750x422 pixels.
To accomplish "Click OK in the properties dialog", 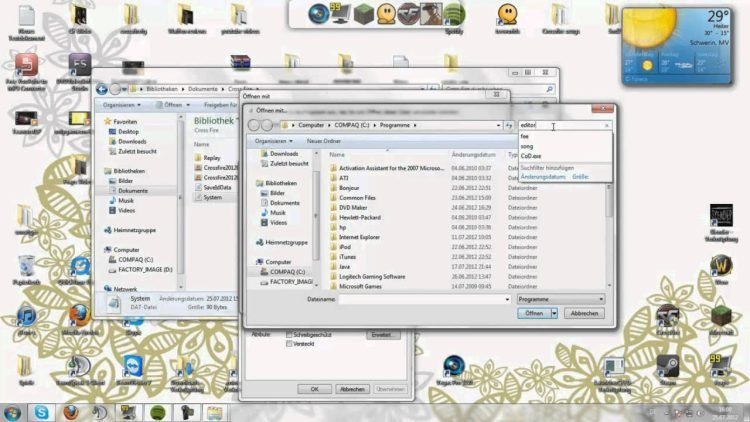I will (314, 389).
